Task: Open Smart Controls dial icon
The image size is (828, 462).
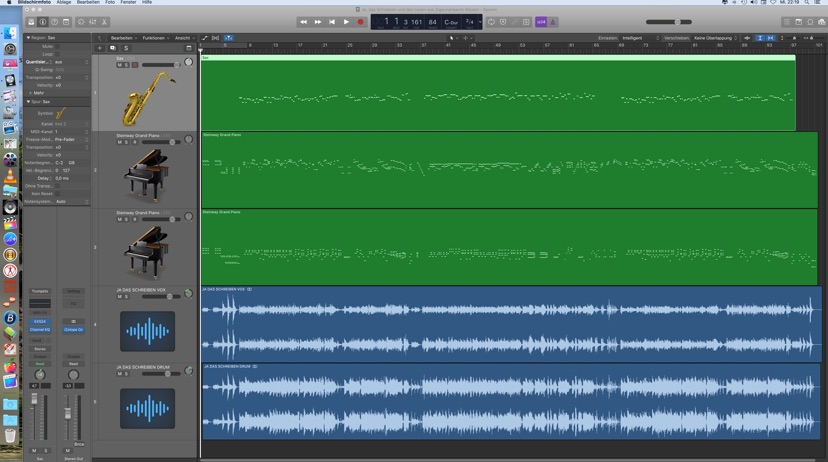Action: point(81,22)
